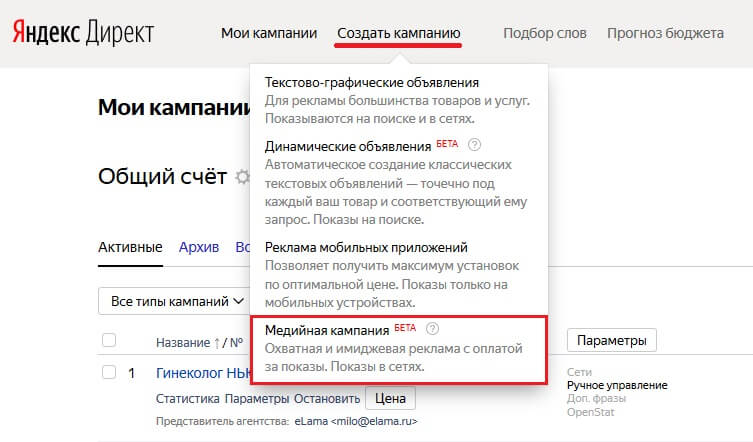Open Параметры link under Гинеколог campaign
Viewport: 753px width, 442px height.
click(257, 399)
